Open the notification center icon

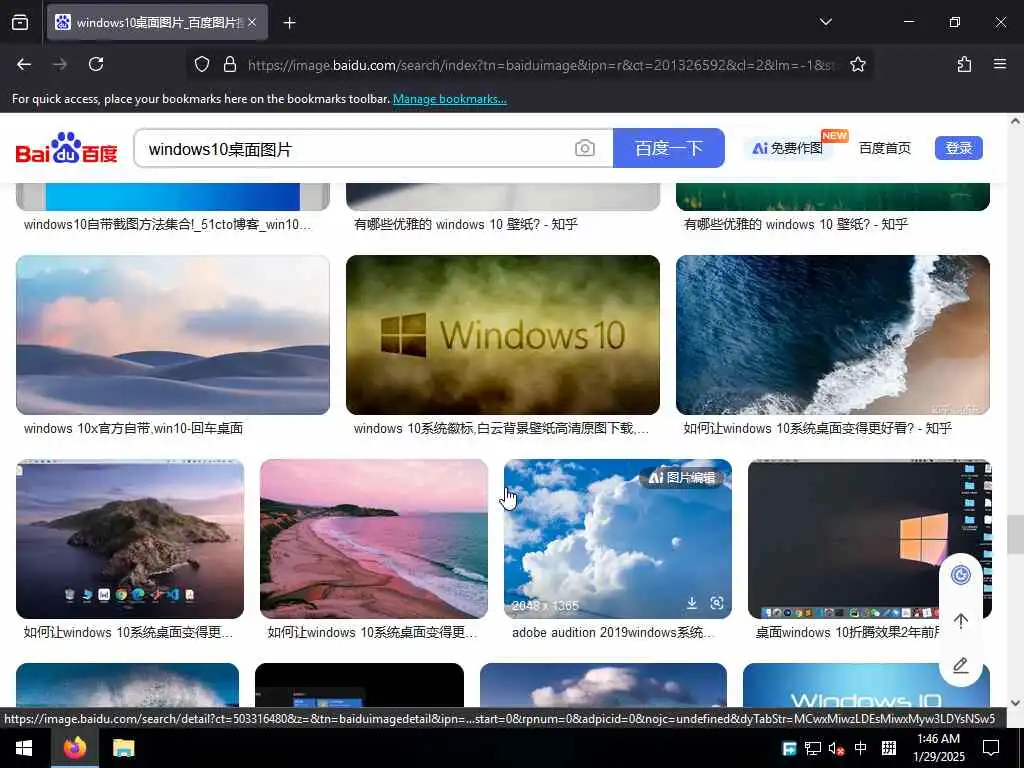[x=991, y=748]
